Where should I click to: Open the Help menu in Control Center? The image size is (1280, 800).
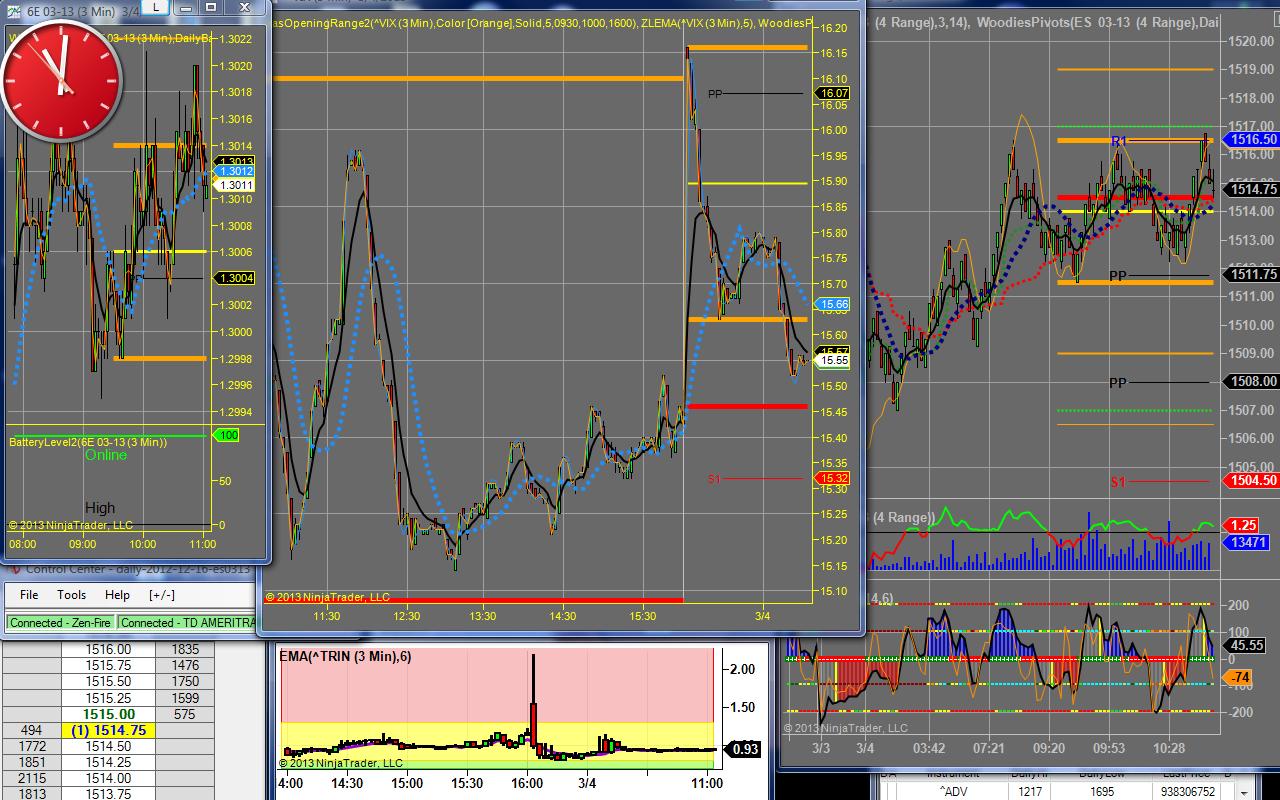(x=117, y=594)
